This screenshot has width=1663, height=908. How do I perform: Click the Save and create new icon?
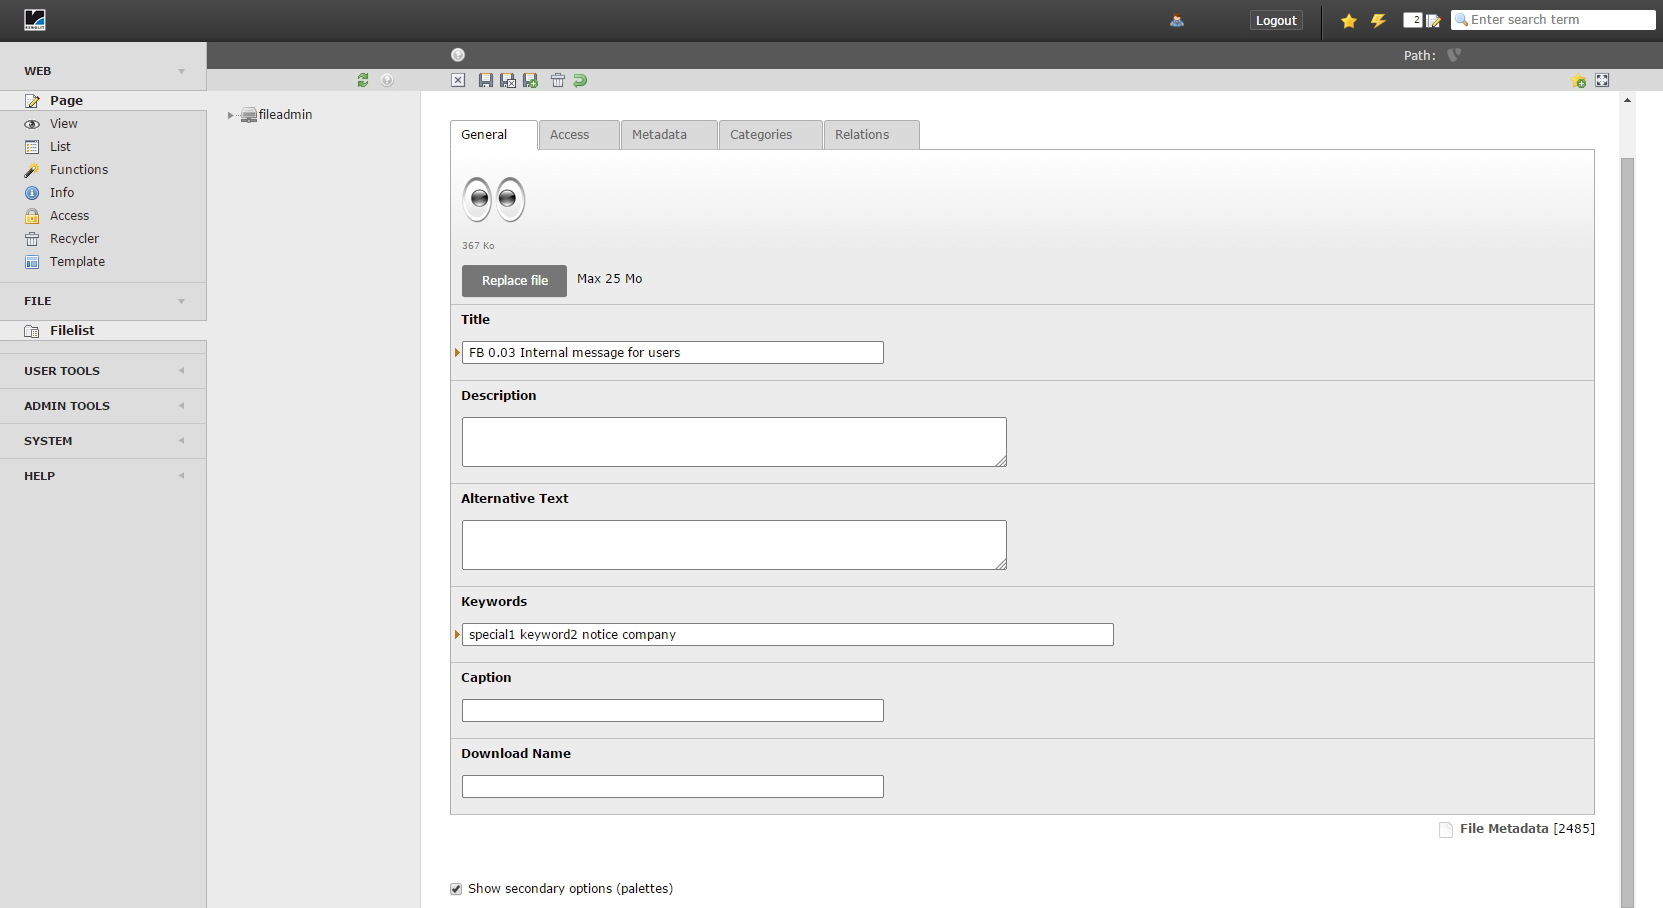[530, 80]
